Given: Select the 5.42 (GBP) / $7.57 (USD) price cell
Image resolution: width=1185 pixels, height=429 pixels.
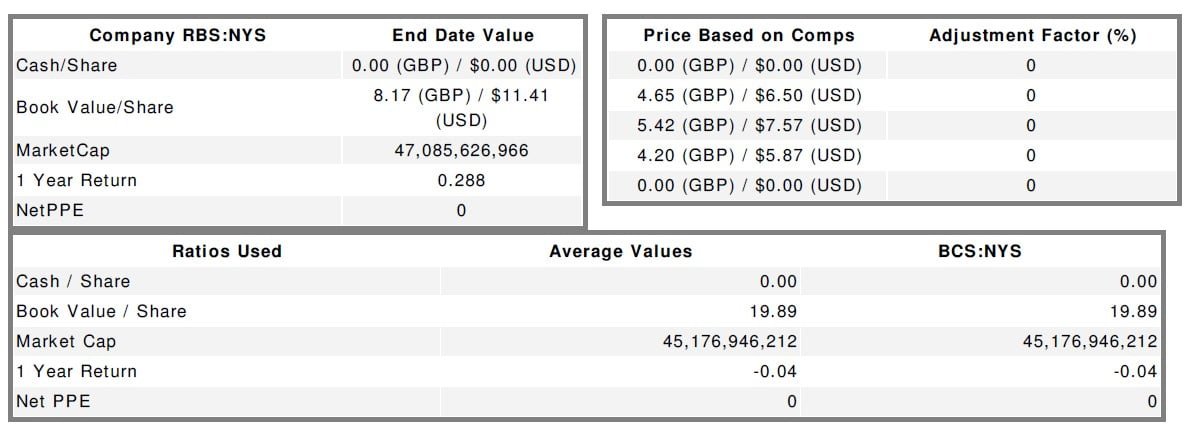Looking at the screenshot, I should click(749, 126).
